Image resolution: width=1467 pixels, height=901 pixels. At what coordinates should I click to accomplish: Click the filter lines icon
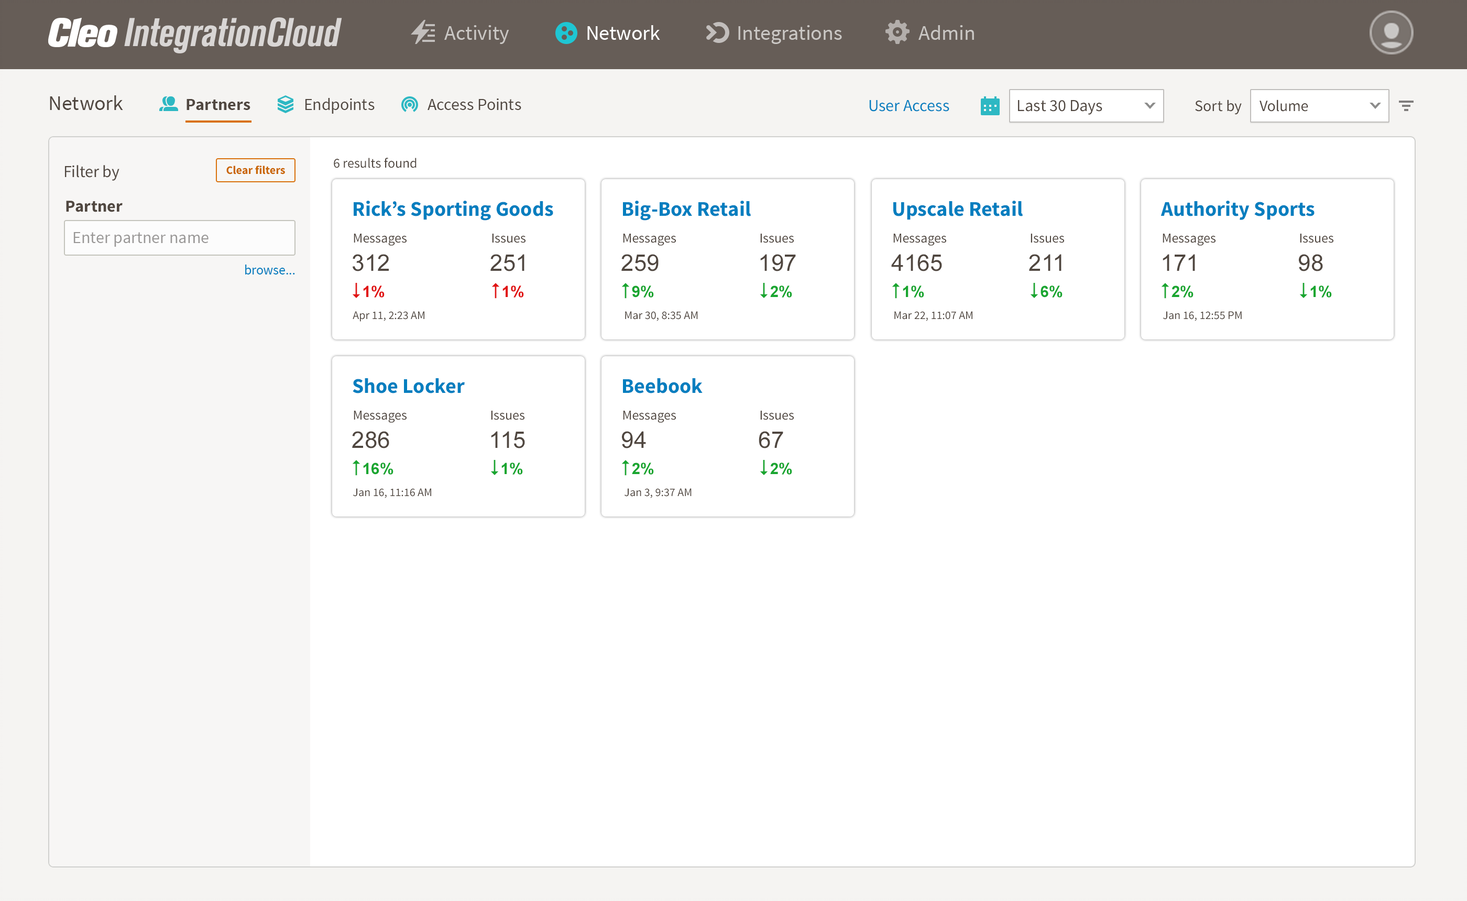(x=1406, y=106)
